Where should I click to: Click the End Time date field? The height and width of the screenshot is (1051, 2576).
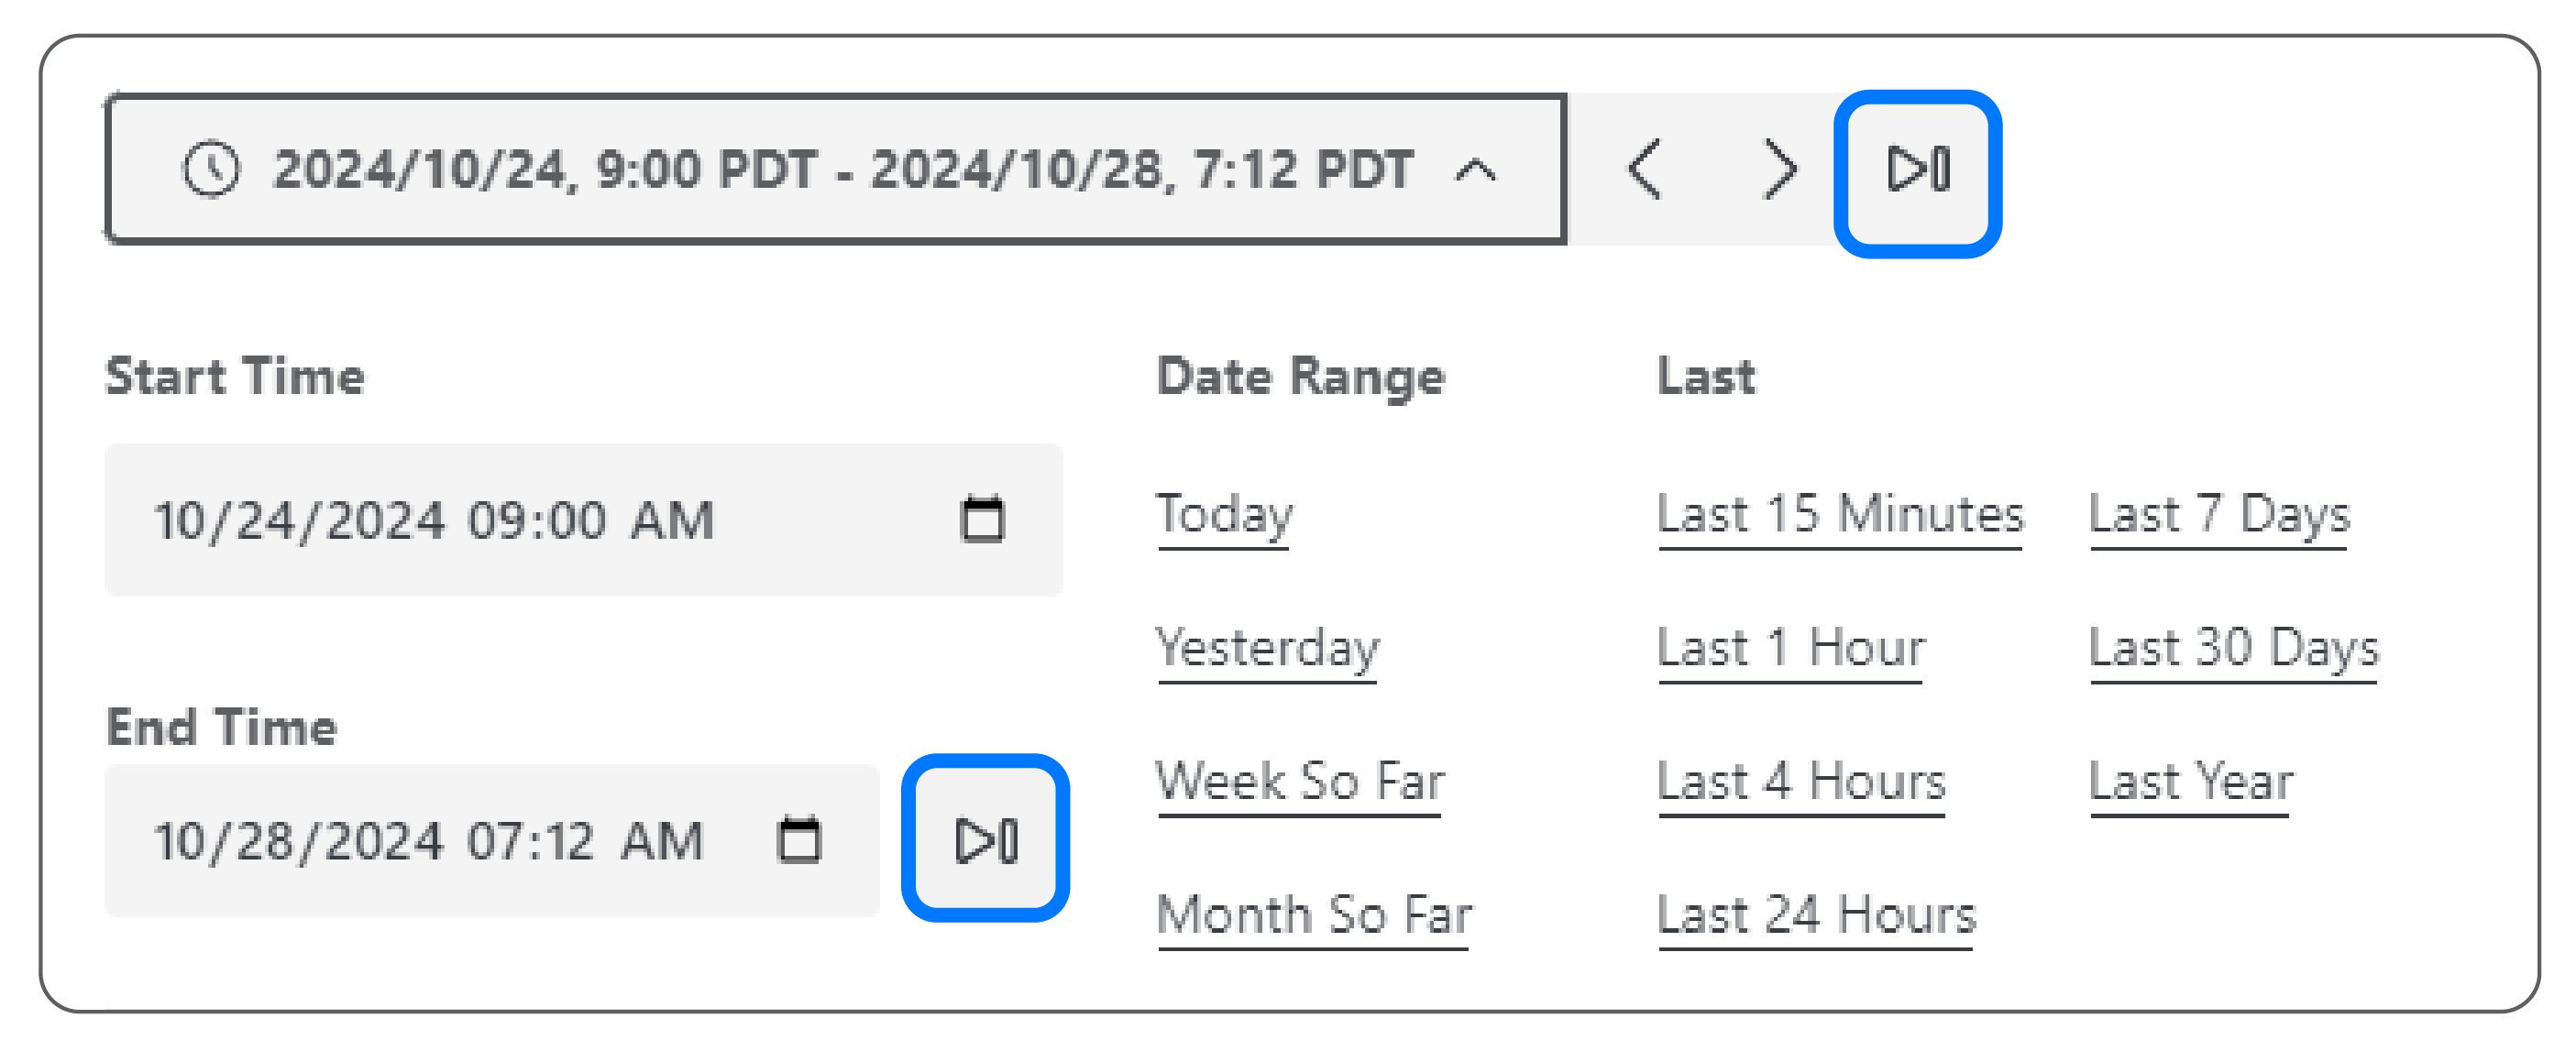pos(492,839)
